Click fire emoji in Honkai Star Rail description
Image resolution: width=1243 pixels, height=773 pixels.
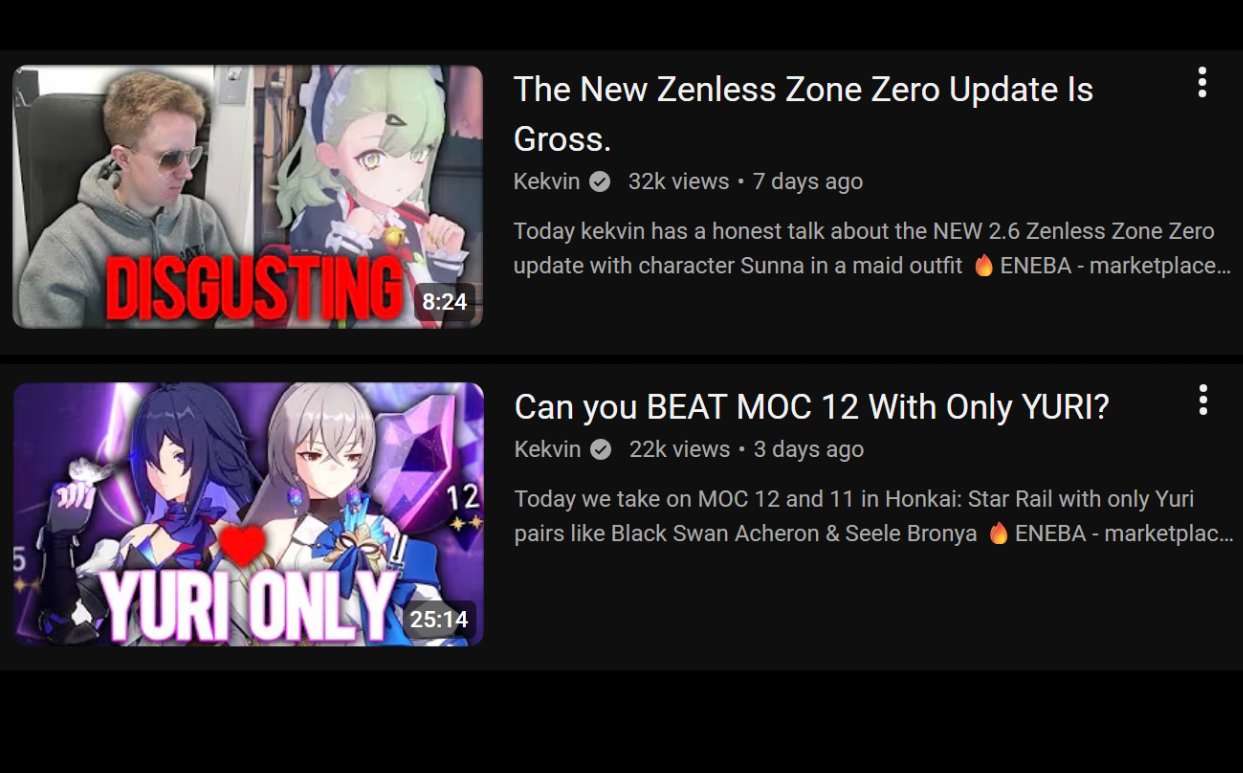(998, 534)
